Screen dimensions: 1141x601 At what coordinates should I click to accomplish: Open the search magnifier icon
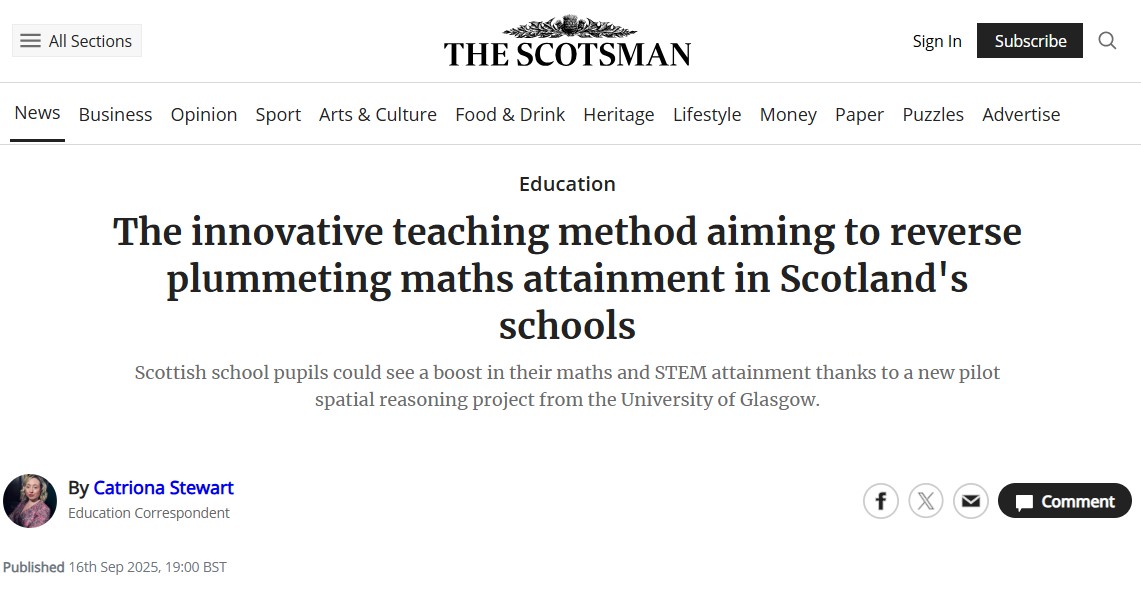(1107, 41)
